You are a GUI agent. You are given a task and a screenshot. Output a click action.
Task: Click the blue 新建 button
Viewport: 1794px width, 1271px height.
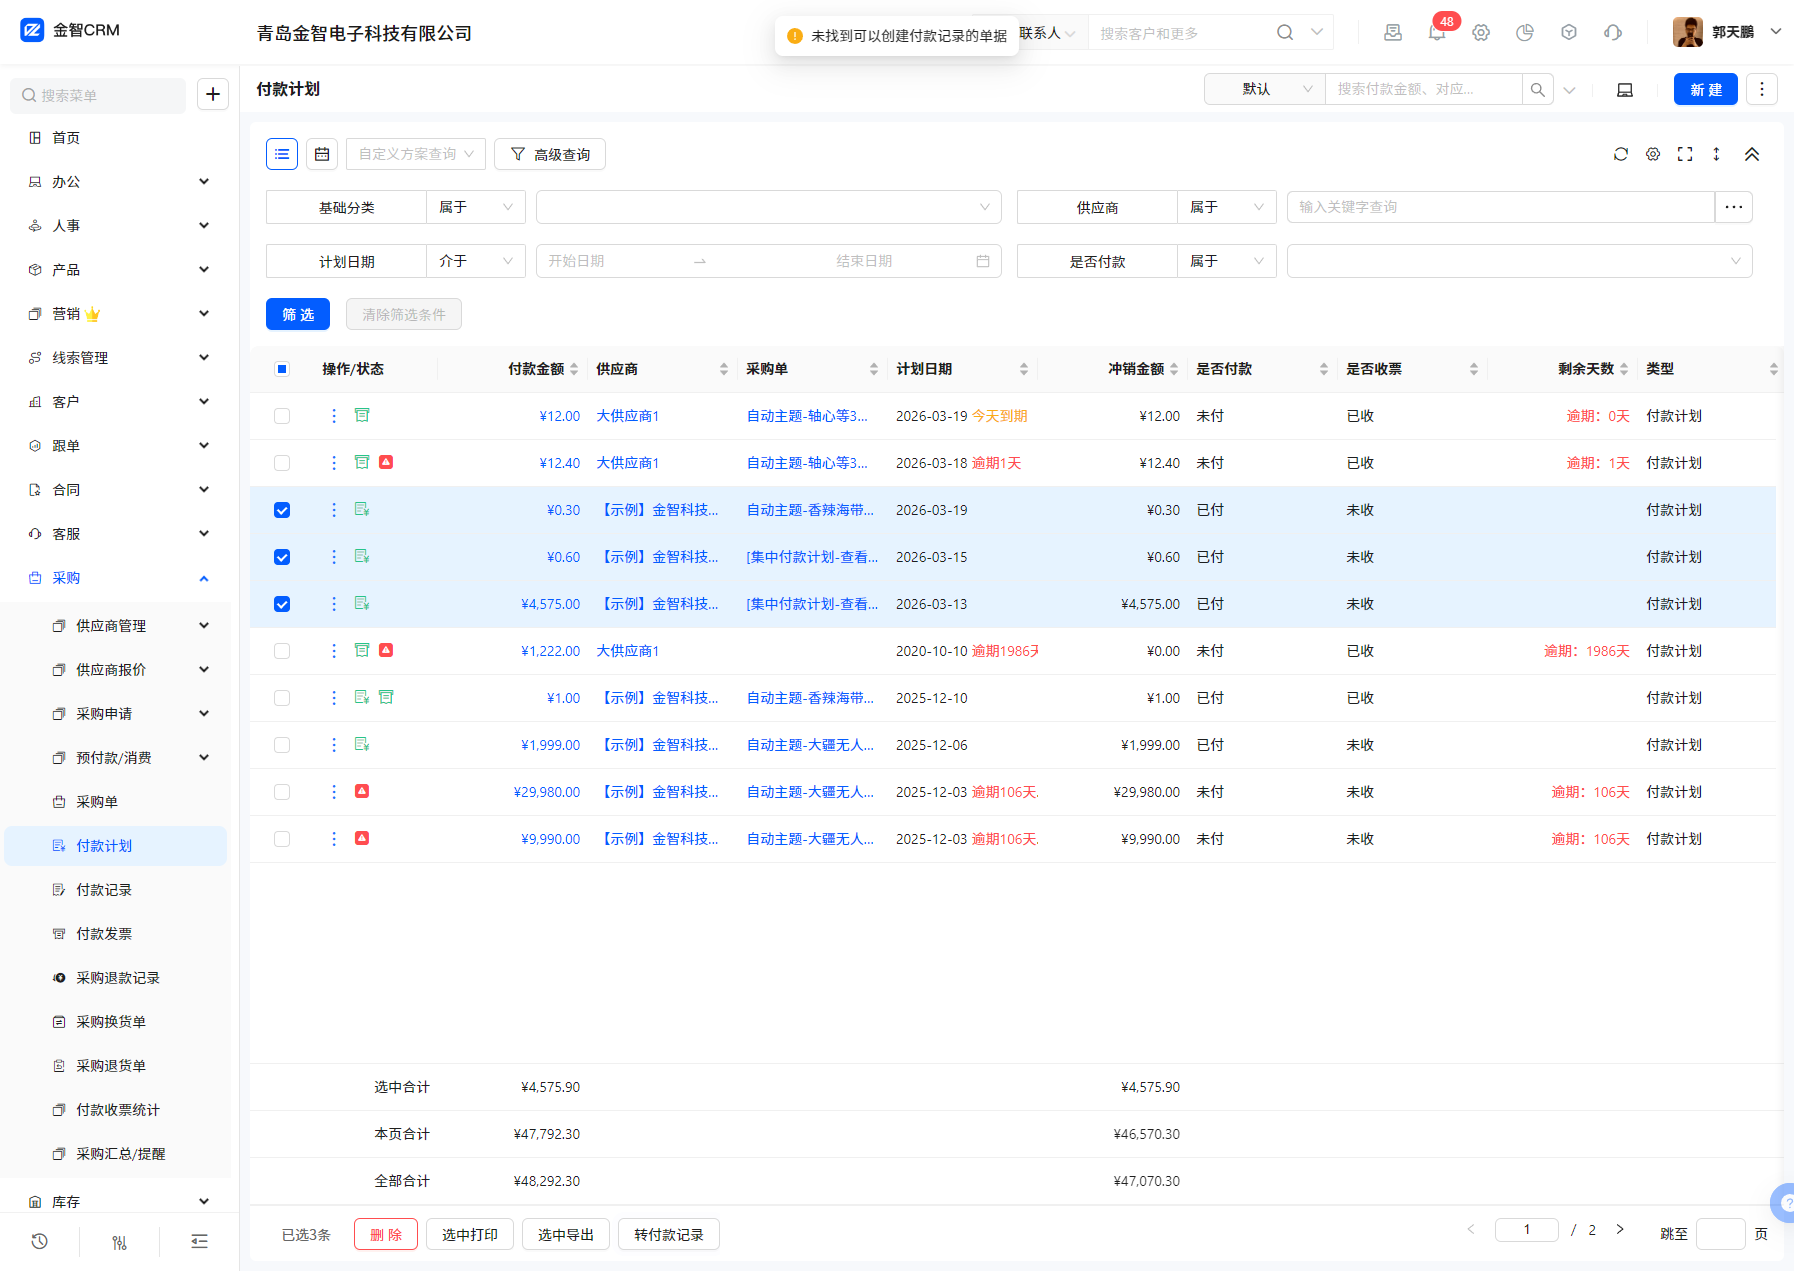(1705, 89)
